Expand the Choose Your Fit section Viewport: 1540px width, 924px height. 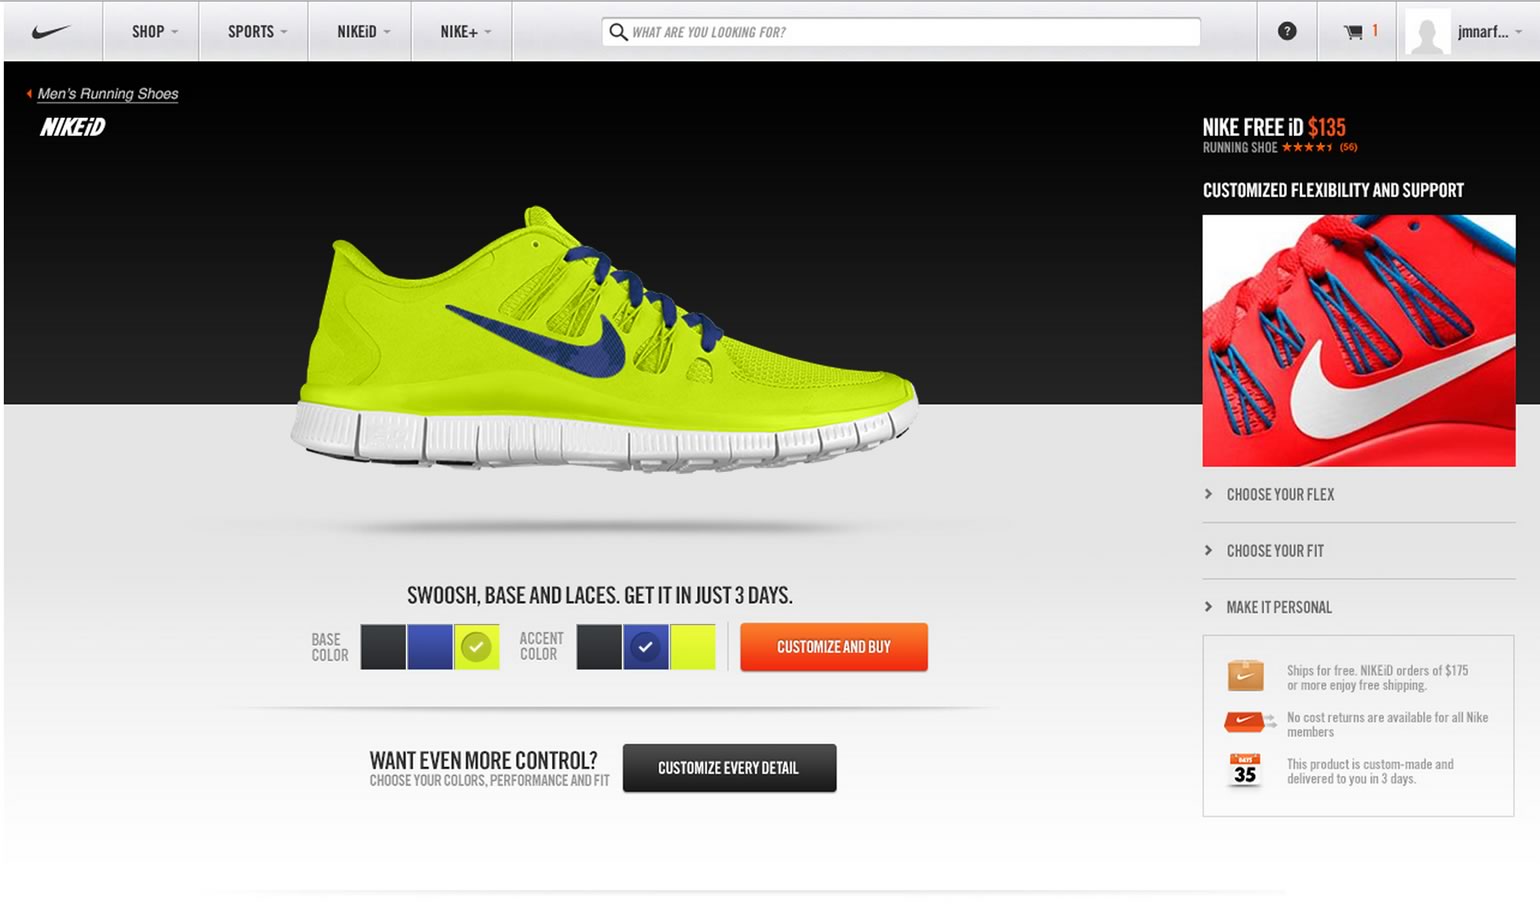click(1275, 551)
